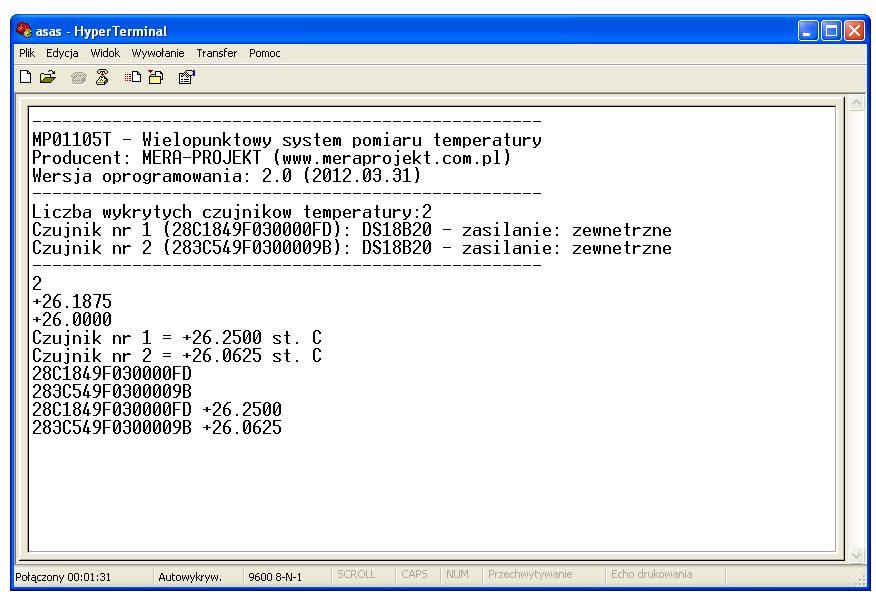The height and width of the screenshot is (603, 876).
Task: Click the greyed Call phone icon
Action: 79,78
